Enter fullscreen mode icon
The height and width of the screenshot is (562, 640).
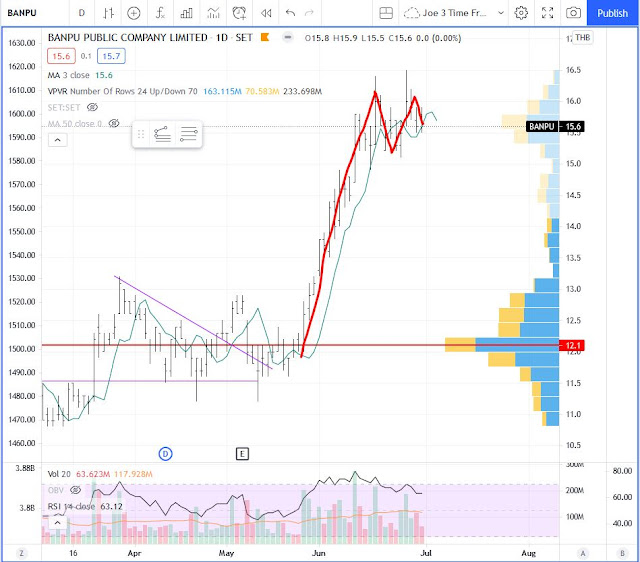click(547, 13)
